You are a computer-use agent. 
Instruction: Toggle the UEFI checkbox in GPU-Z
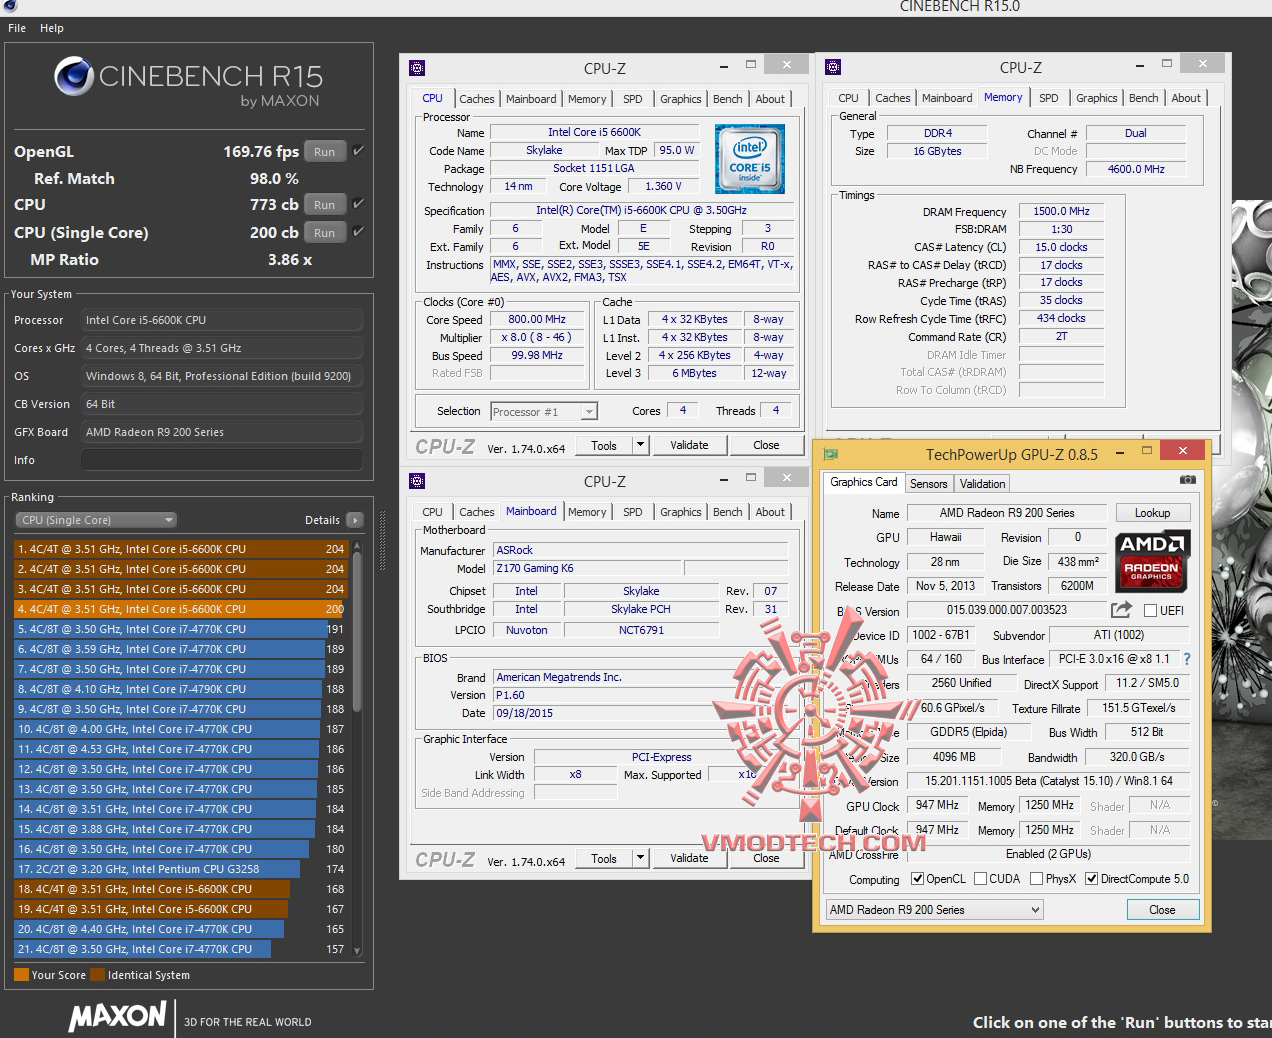pos(1150,611)
